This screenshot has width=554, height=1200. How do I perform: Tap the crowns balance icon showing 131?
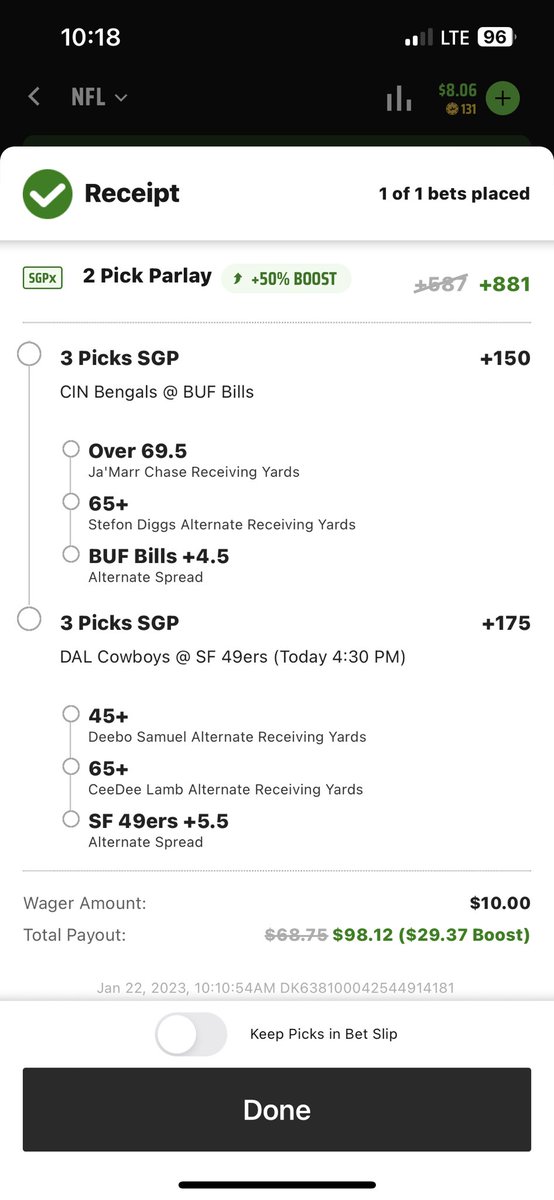pyautogui.click(x=453, y=108)
